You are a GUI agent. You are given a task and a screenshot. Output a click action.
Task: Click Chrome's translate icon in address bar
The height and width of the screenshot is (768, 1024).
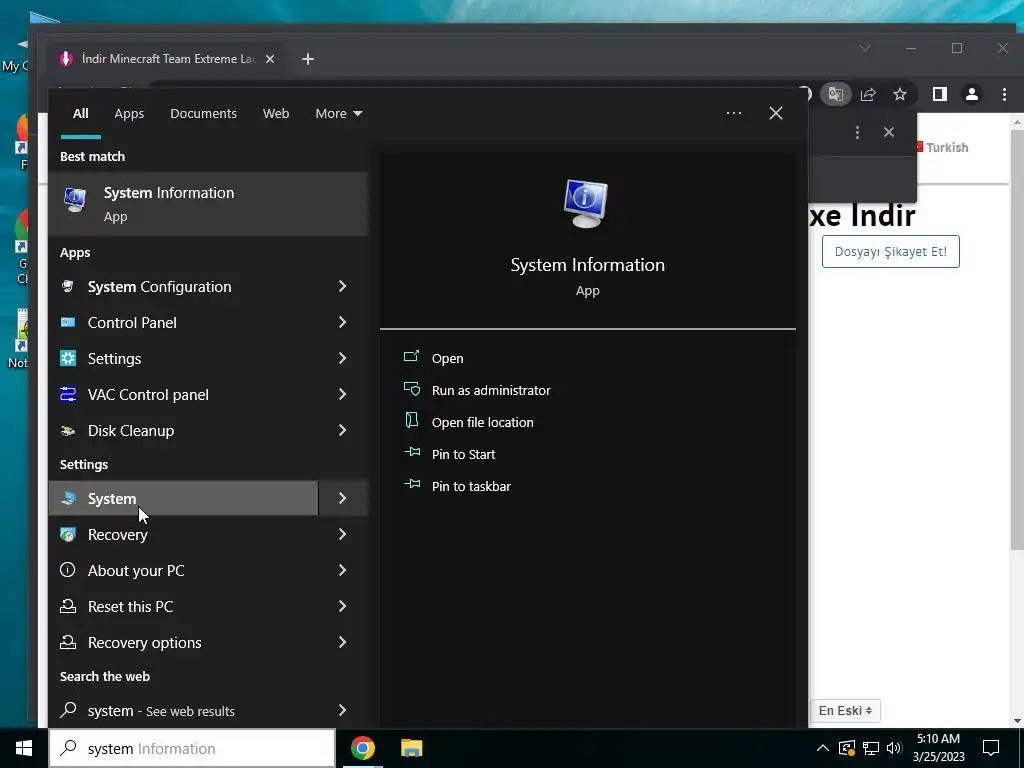(836, 94)
